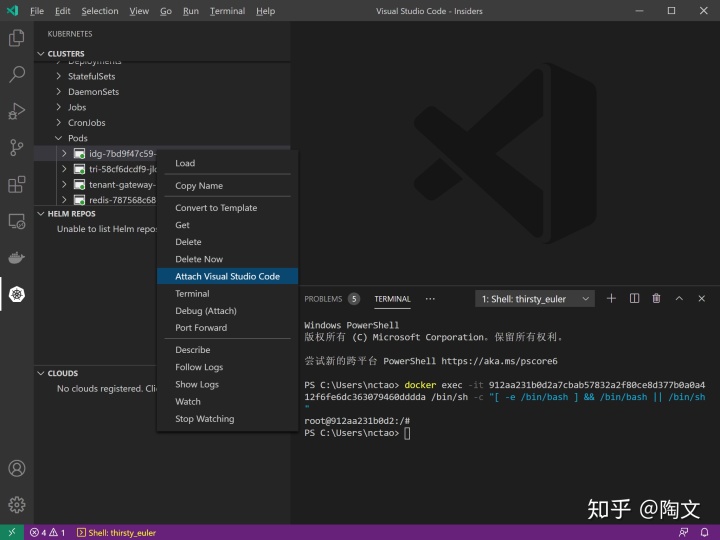
Task: Choose Copy Name from context menu
Action: [227, 186]
